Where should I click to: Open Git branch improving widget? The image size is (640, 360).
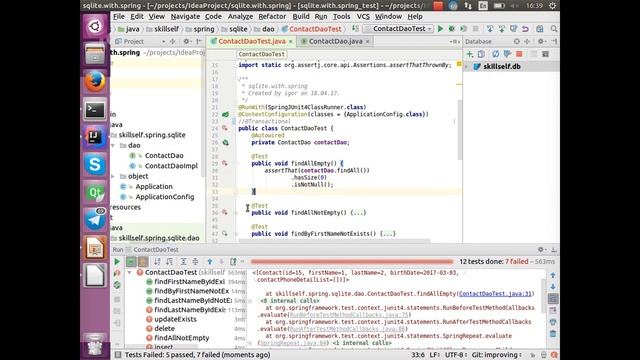[x=496, y=355]
